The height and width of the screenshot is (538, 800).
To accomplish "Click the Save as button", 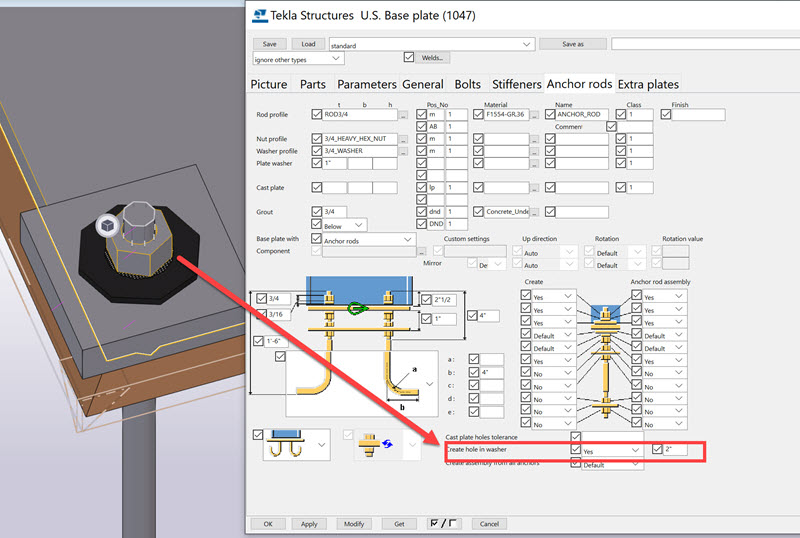I will pyautogui.click(x=572, y=44).
